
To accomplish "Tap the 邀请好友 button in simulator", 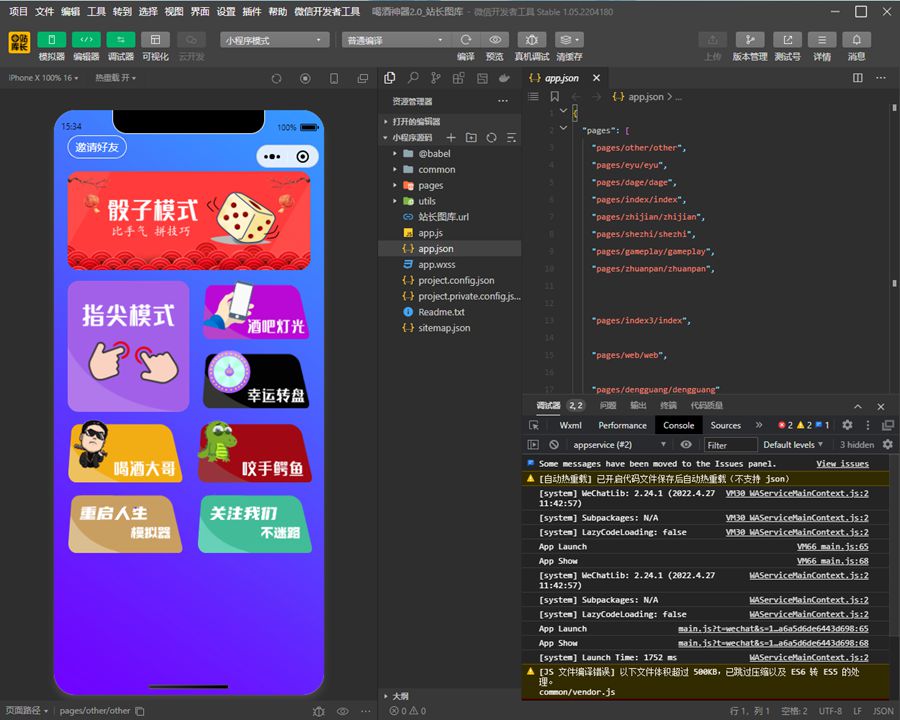I will [x=97, y=147].
